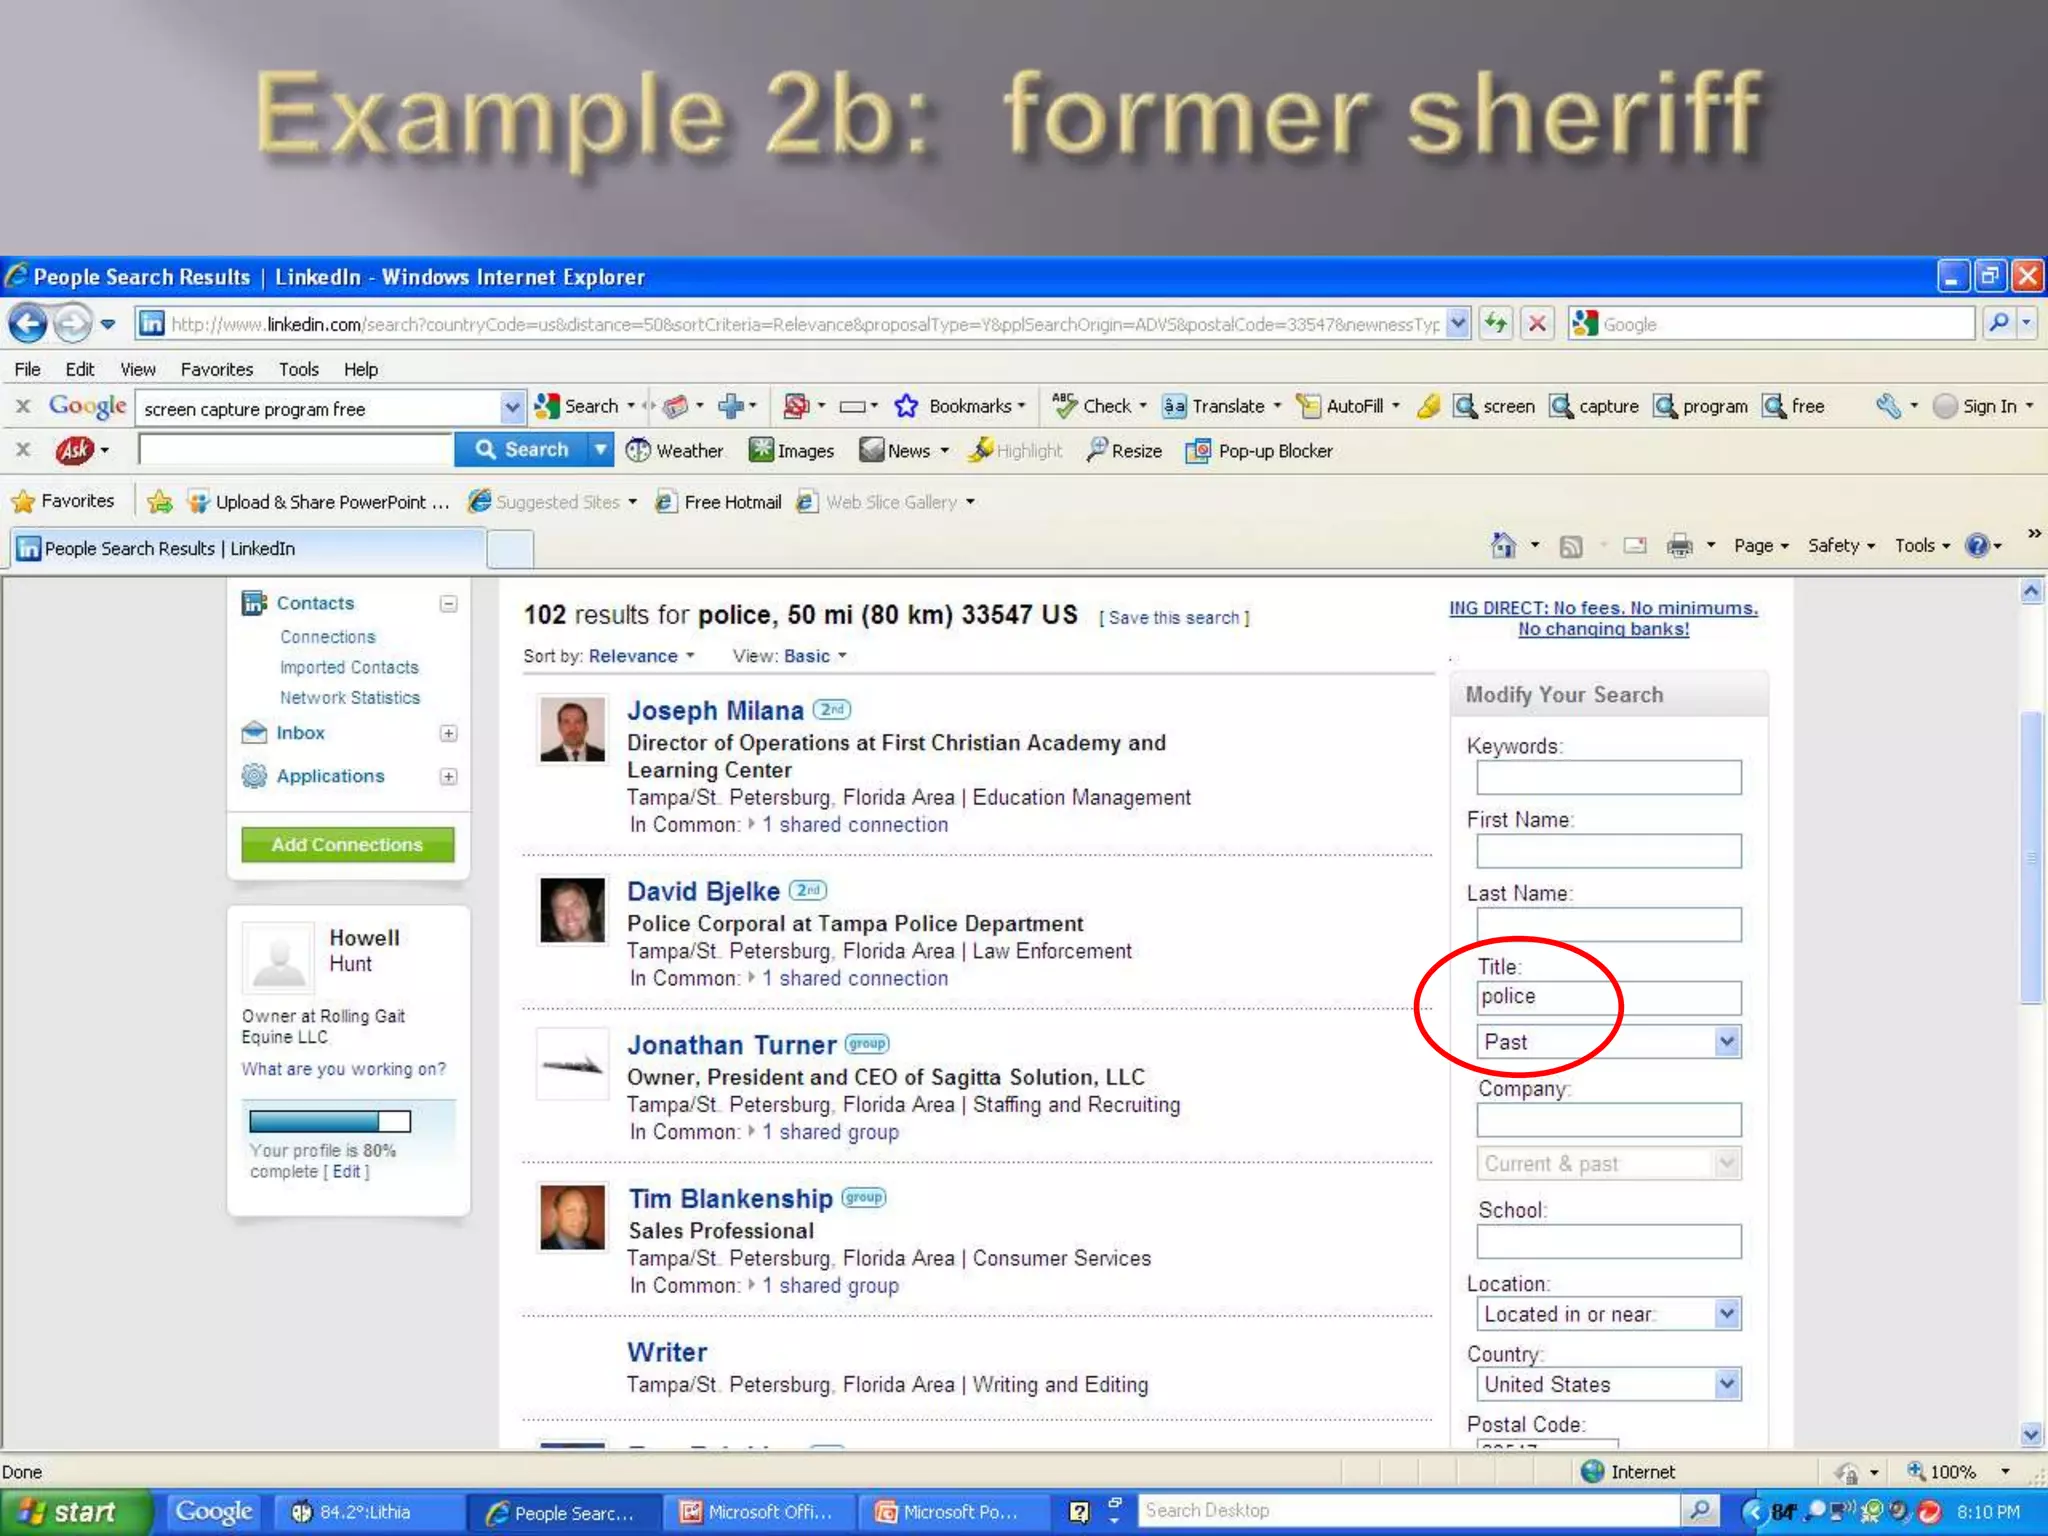The image size is (2048, 1536).
Task: Click the 'screen' search word button
Action: click(x=1494, y=406)
